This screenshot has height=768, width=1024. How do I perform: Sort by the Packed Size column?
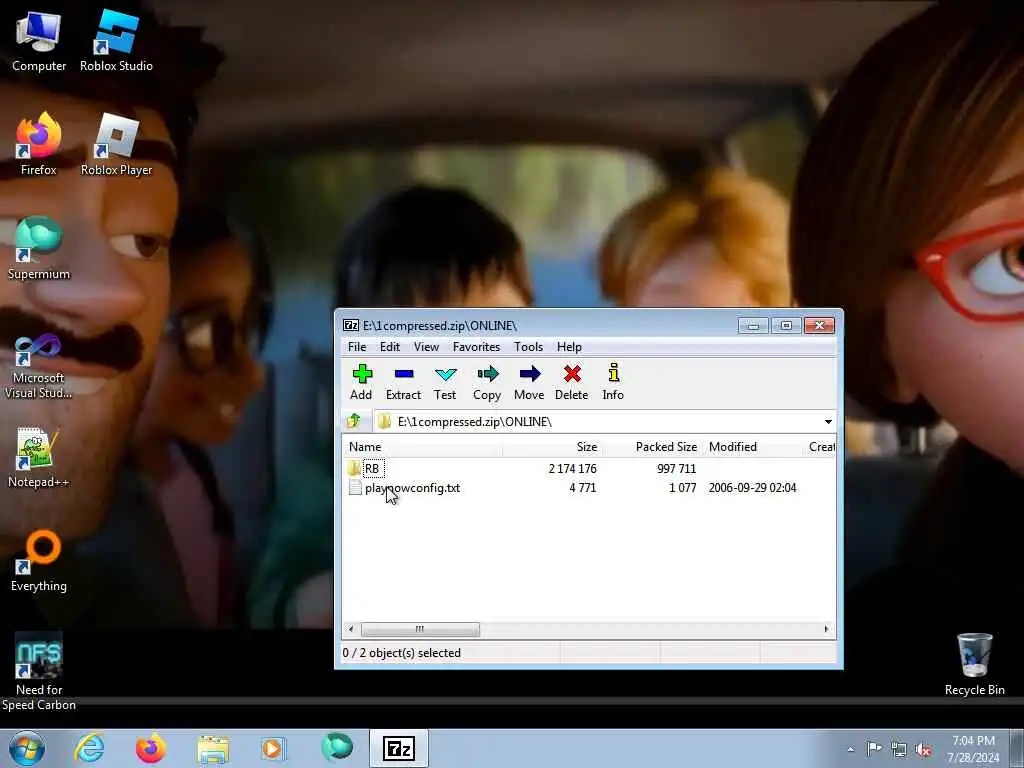click(x=652, y=447)
